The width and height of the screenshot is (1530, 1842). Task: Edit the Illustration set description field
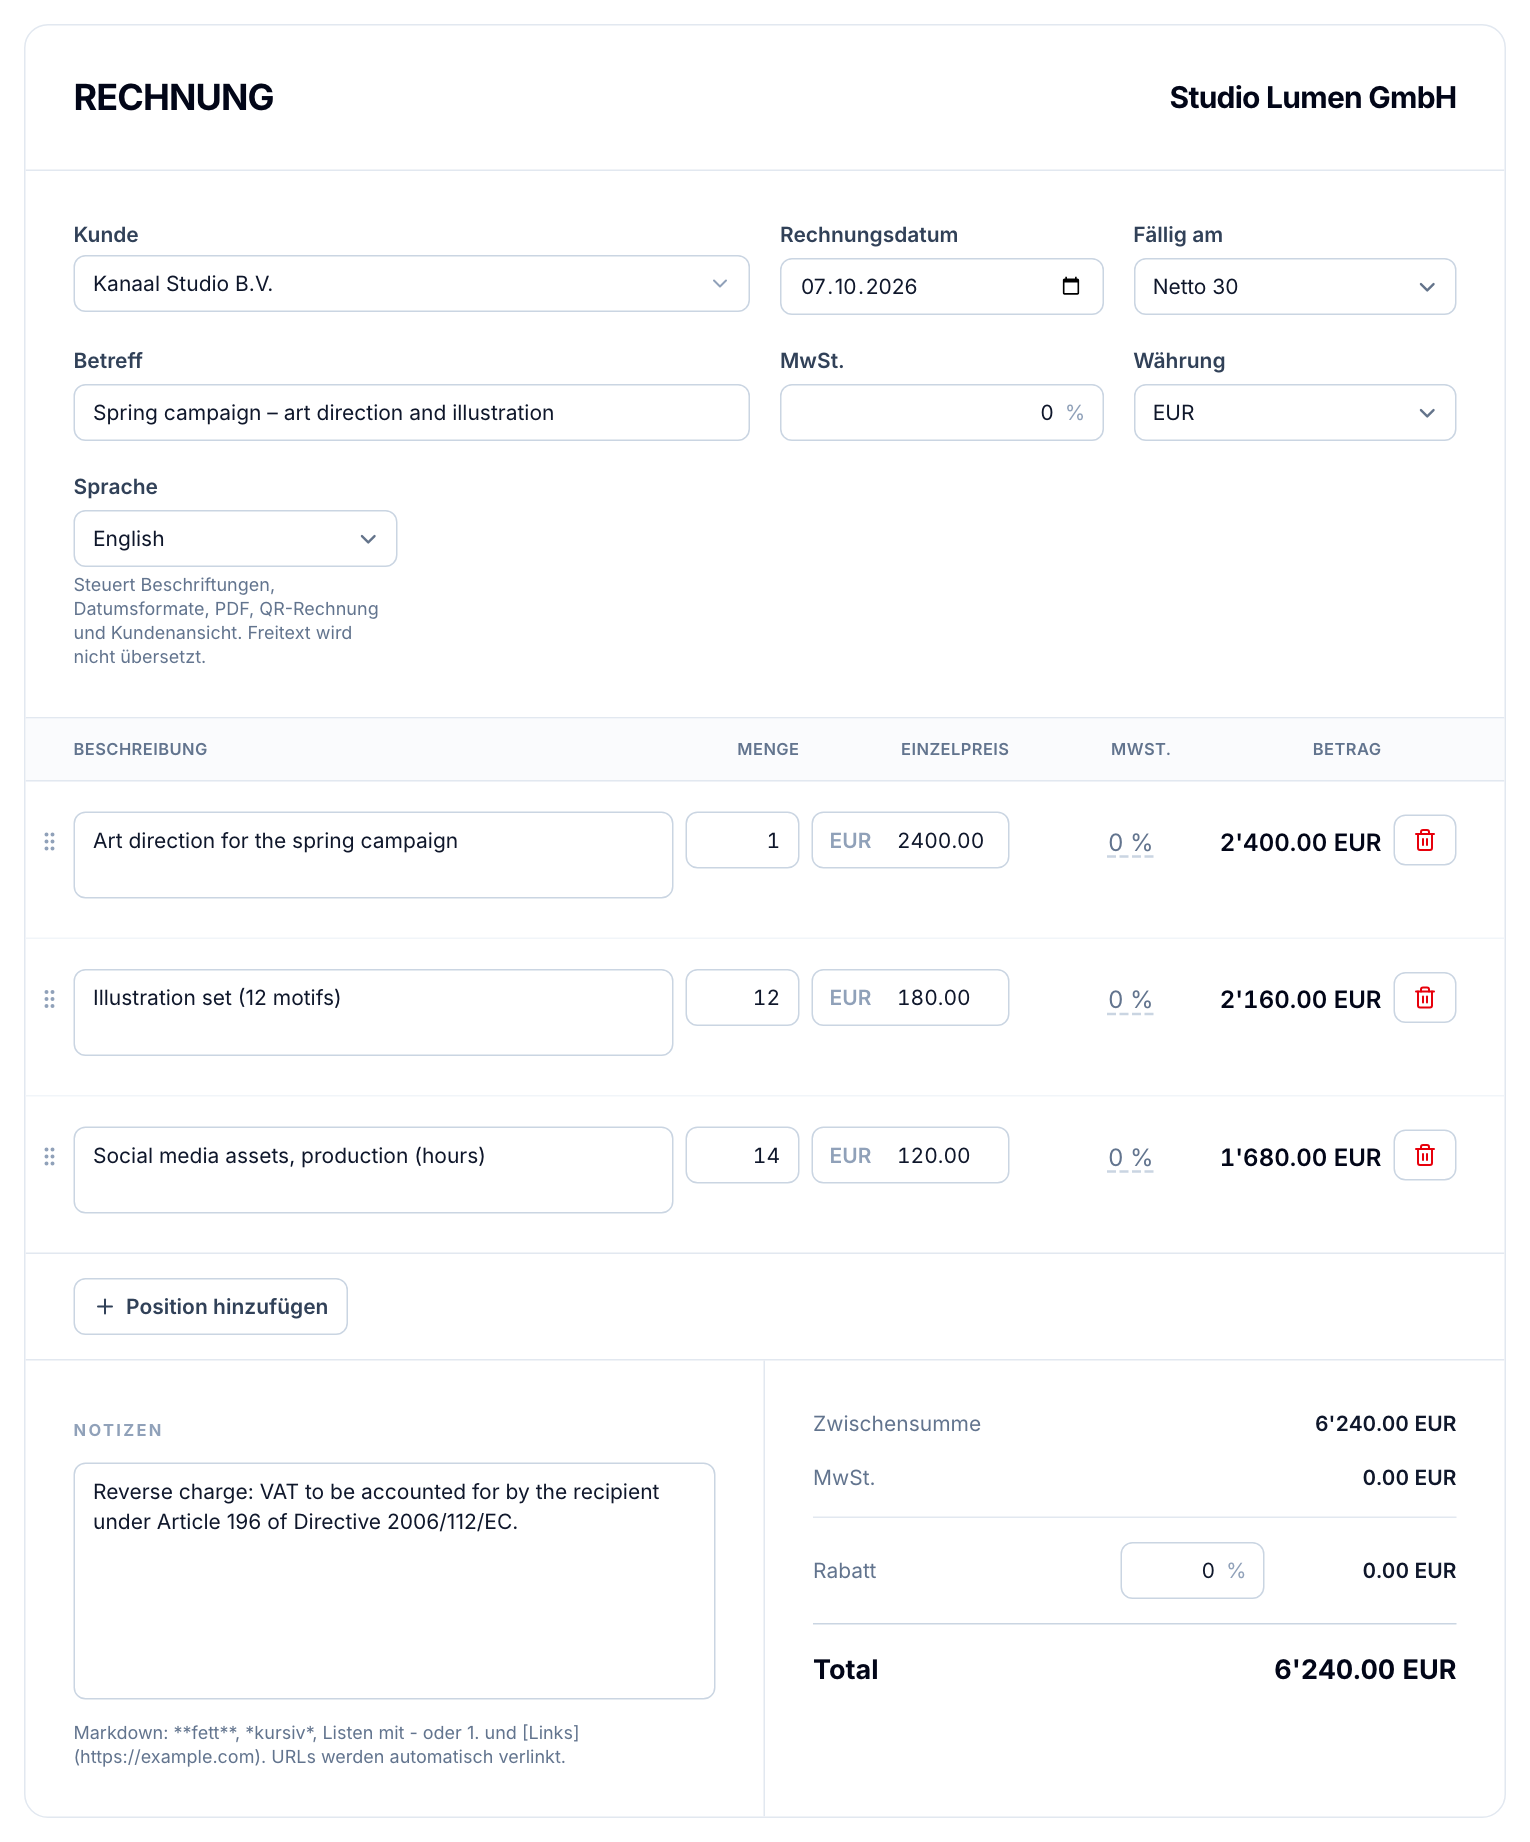[373, 1012]
